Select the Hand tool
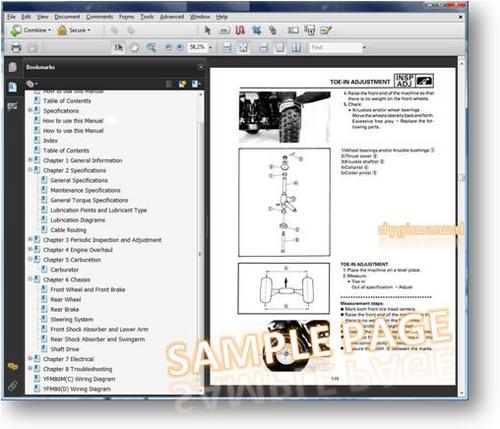Image resolution: width=500 pixels, height=429 pixels. [134, 48]
